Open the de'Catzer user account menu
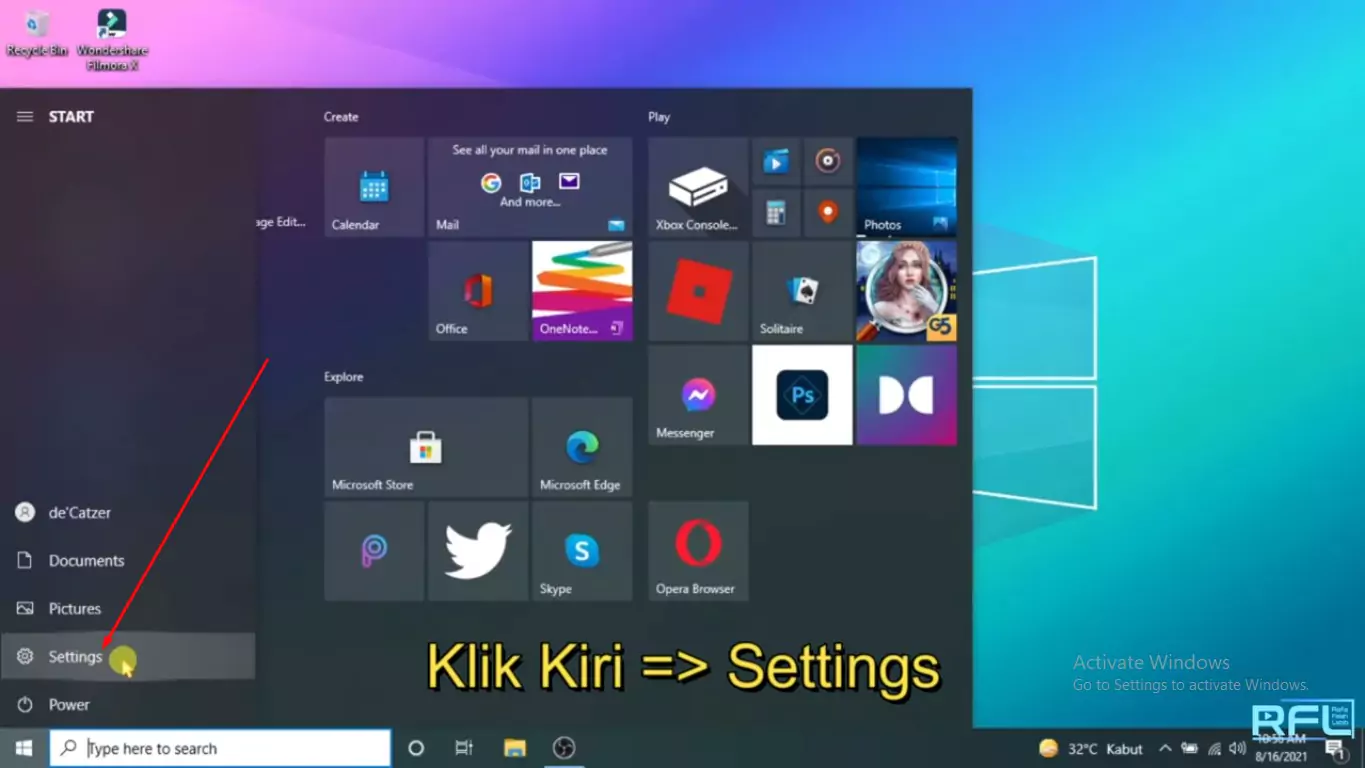Screen dimensions: 1365x768 click(128, 513)
